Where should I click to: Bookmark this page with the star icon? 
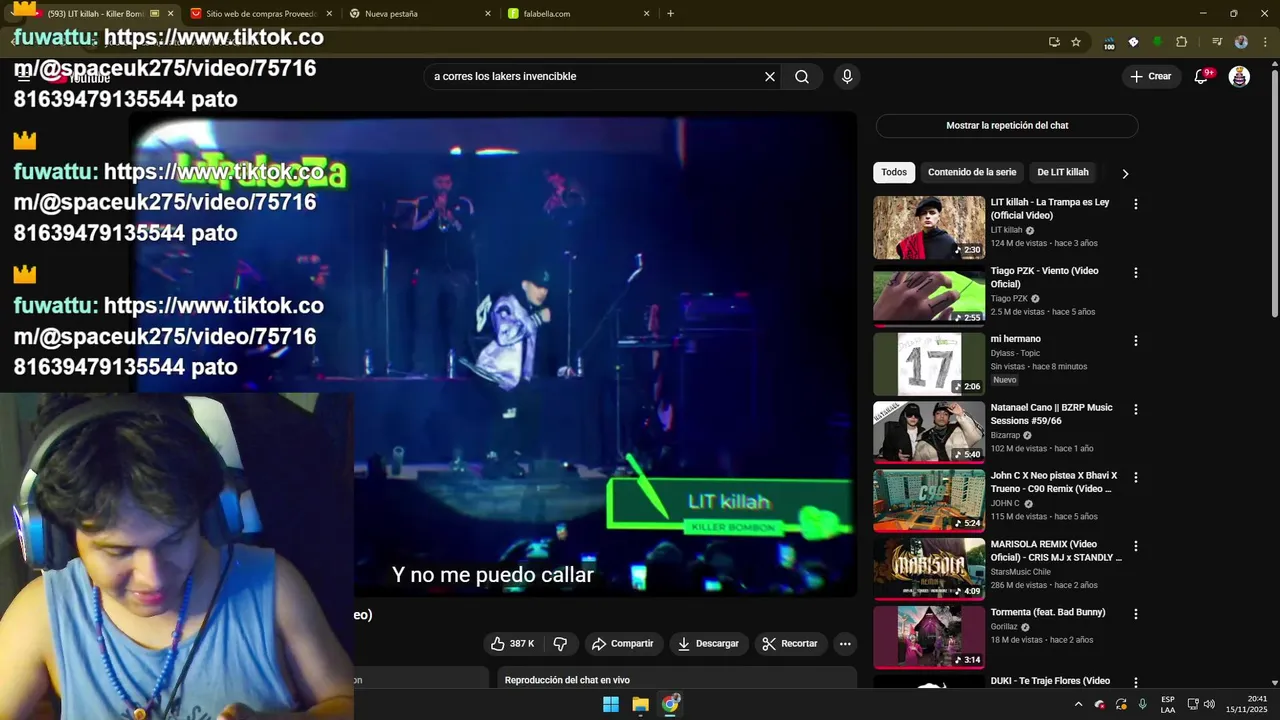[x=1076, y=42]
